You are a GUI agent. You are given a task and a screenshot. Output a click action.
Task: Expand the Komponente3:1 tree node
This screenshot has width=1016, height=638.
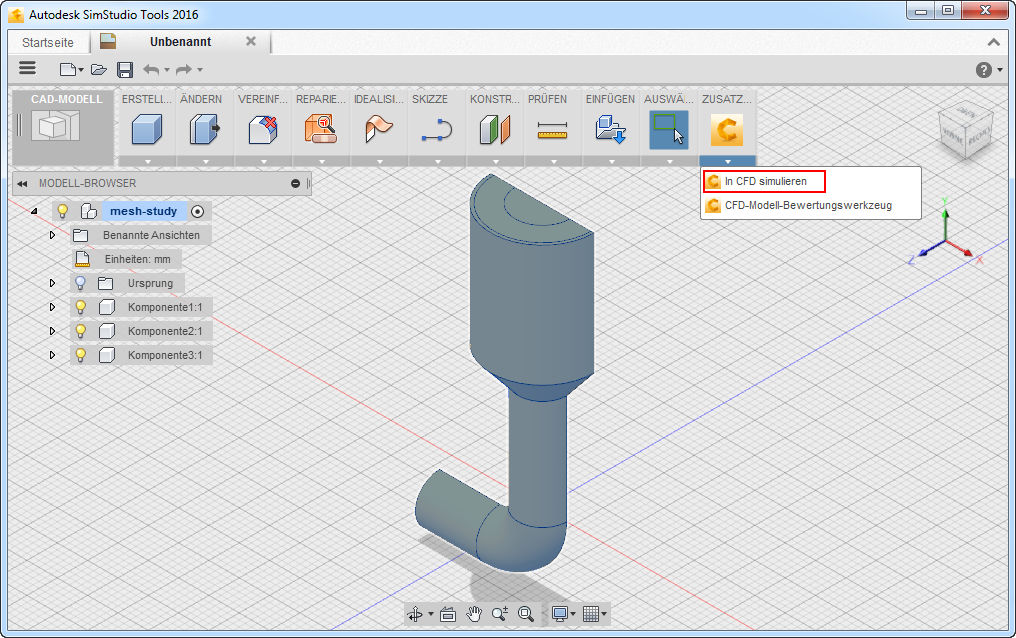click(x=52, y=355)
